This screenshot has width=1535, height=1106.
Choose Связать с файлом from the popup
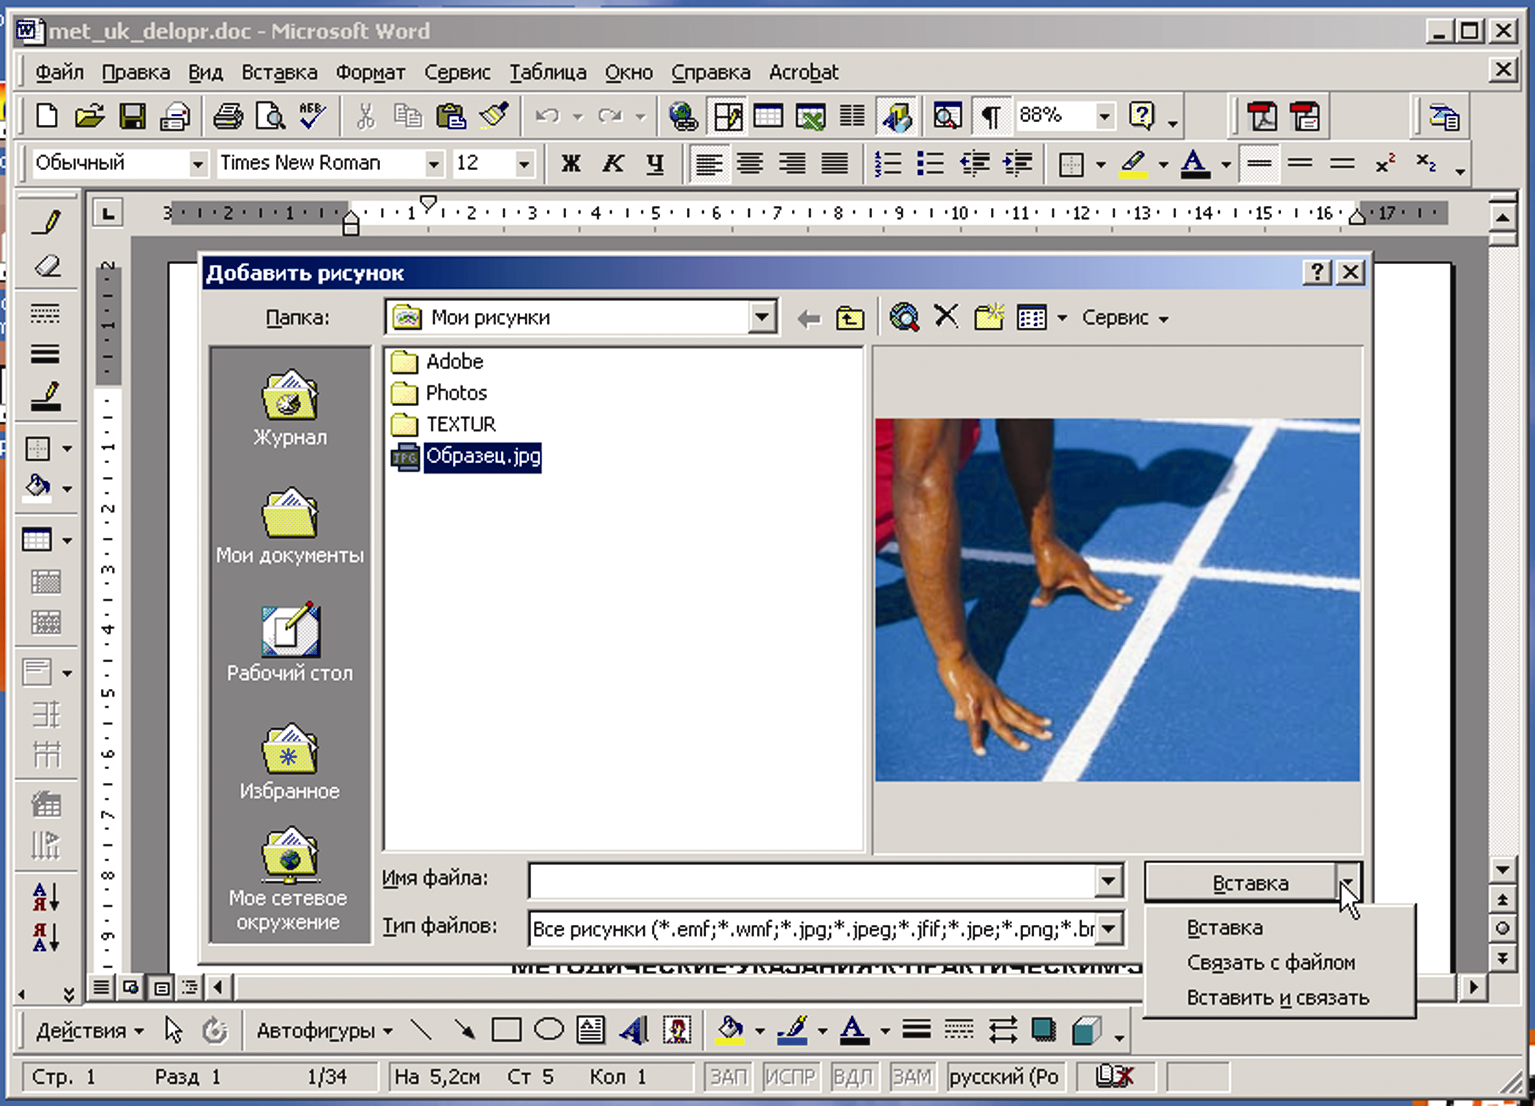pos(1271,963)
